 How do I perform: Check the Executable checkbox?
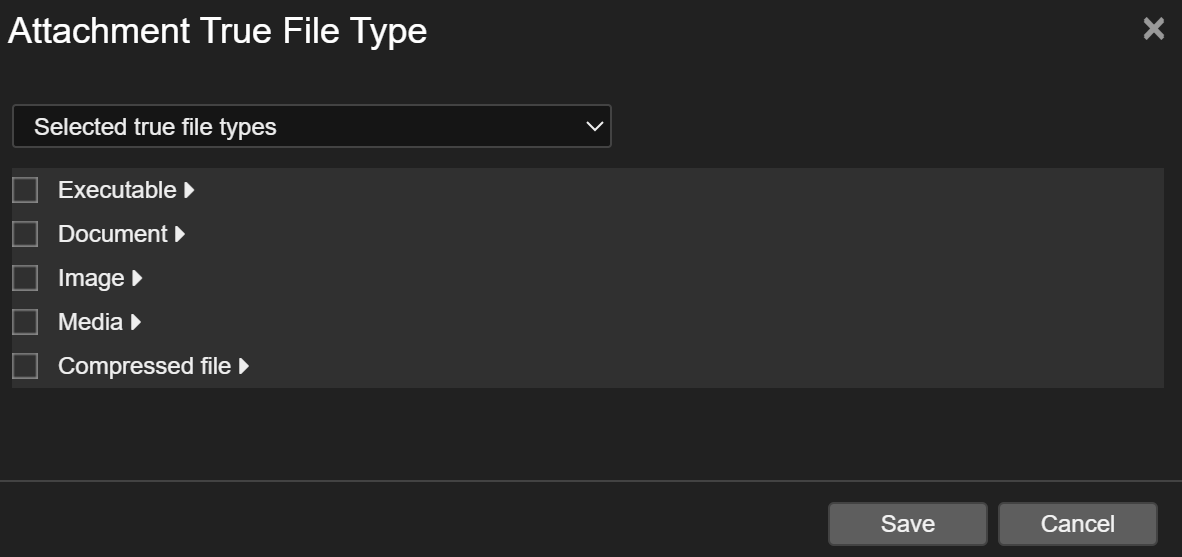tap(25, 190)
